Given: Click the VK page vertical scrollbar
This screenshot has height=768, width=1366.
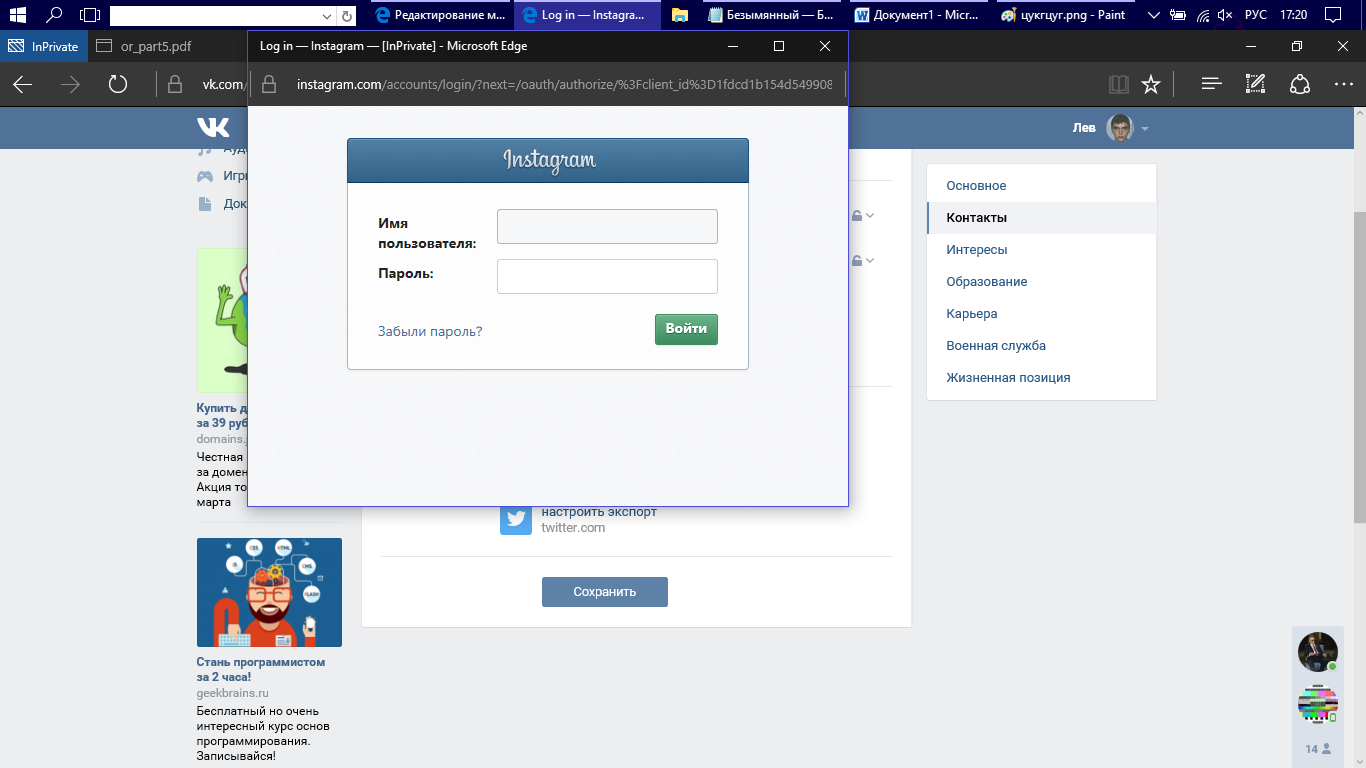Looking at the screenshot, I should (x=1359, y=366).
